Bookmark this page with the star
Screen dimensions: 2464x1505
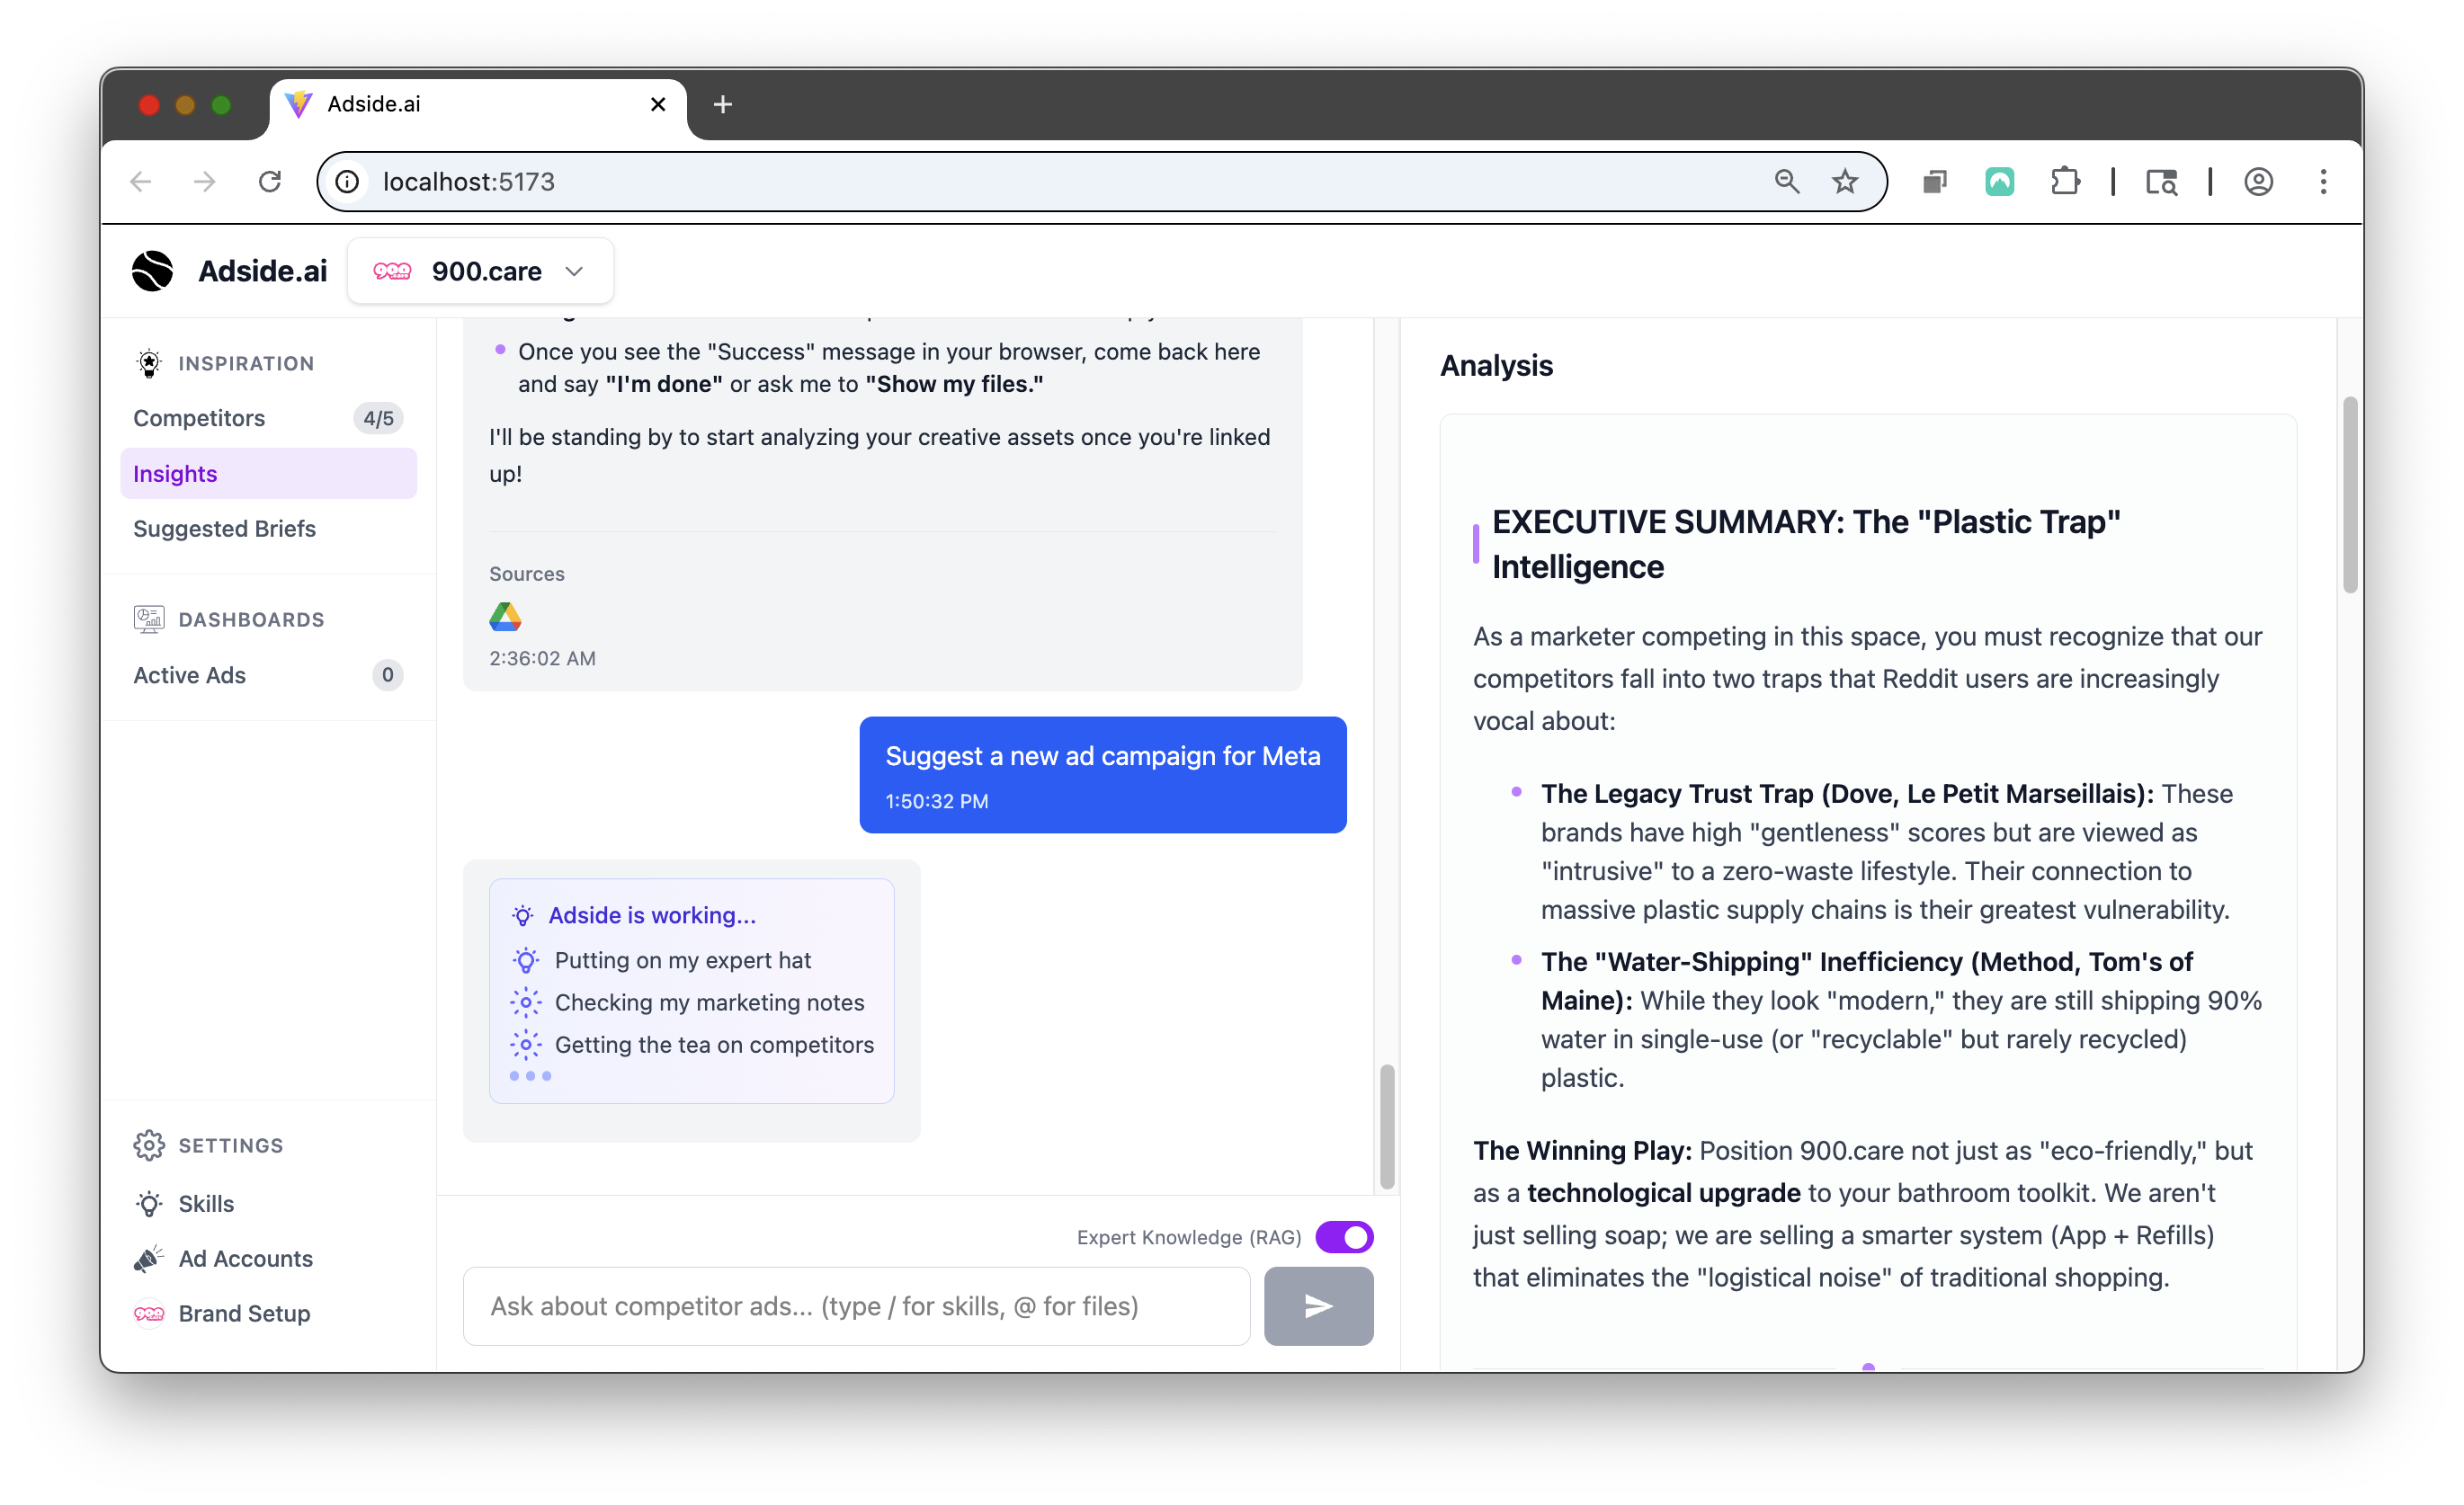tap(1845, 182)
